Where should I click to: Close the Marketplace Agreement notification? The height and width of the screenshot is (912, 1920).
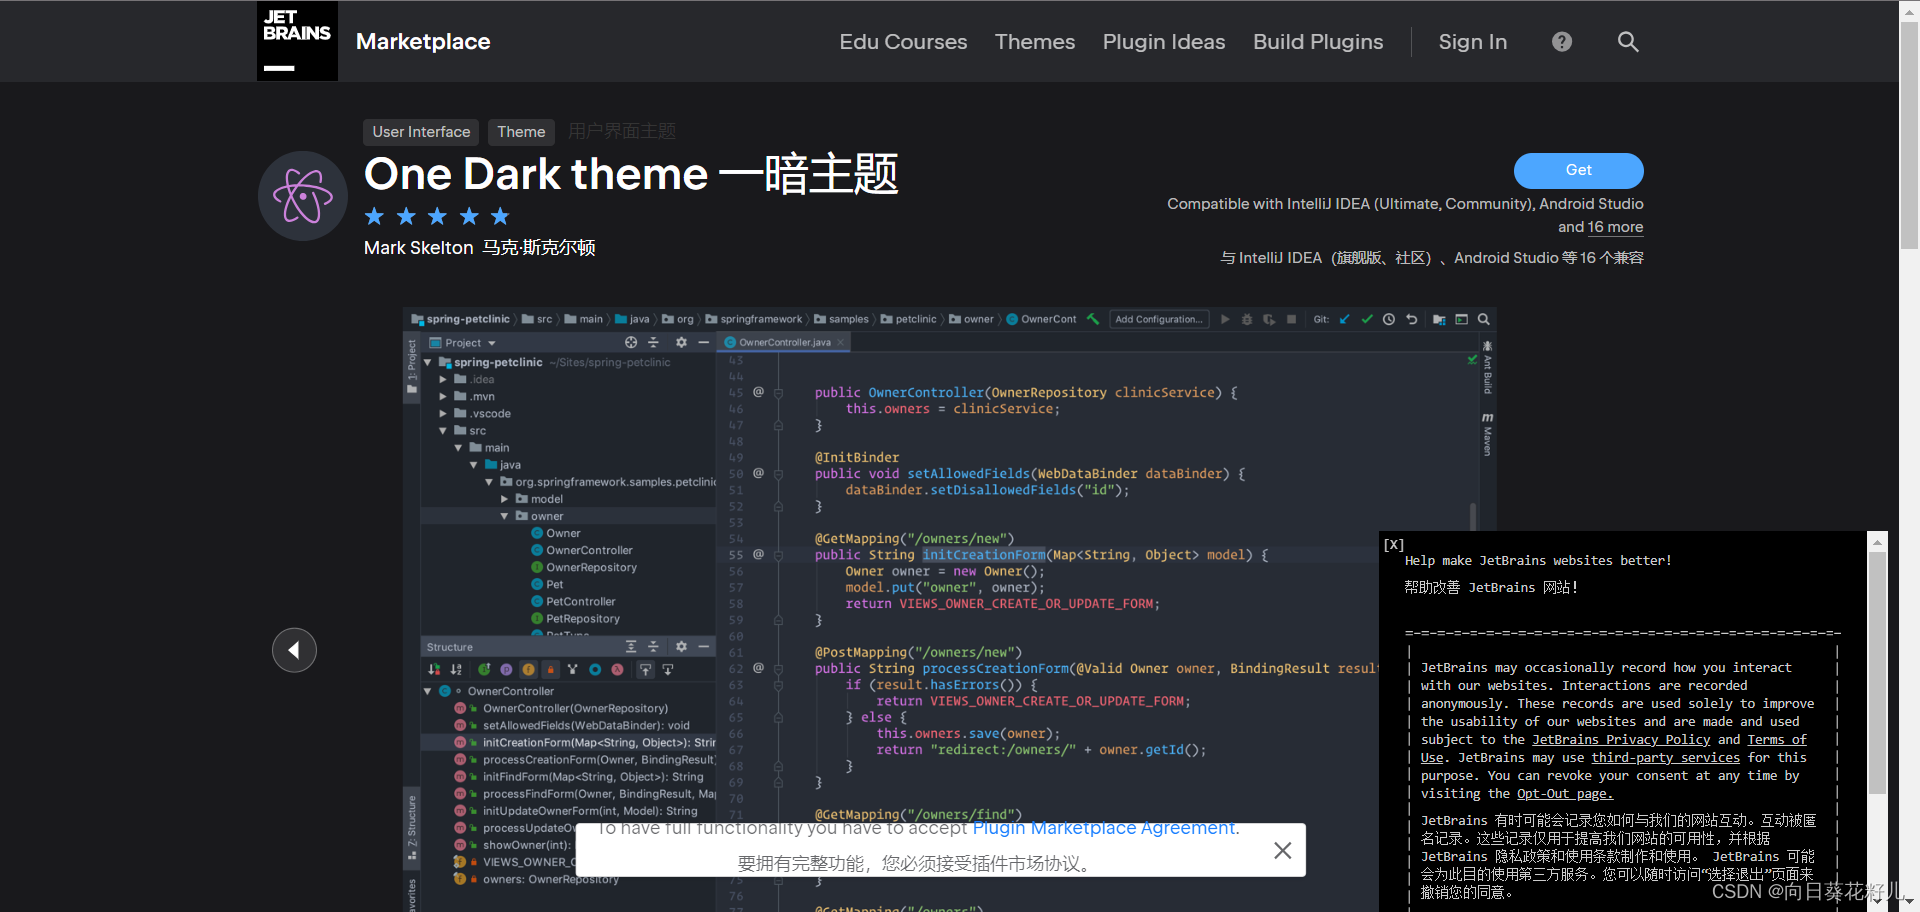(1283, 850)
